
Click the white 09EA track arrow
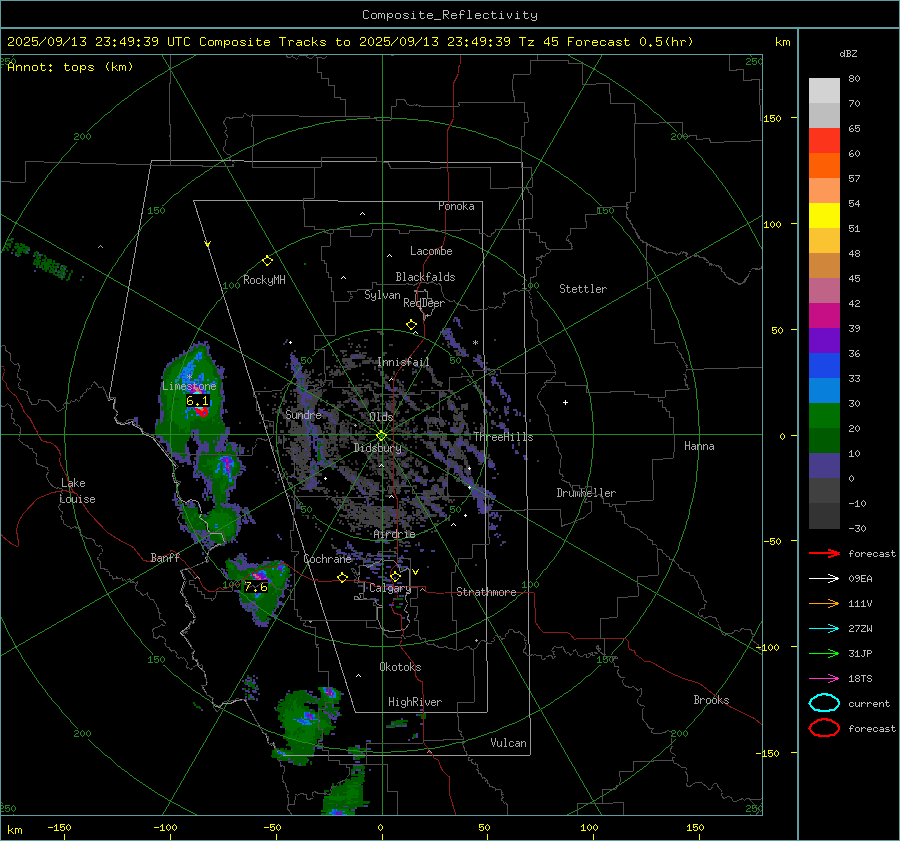click(x=824, y=579)
